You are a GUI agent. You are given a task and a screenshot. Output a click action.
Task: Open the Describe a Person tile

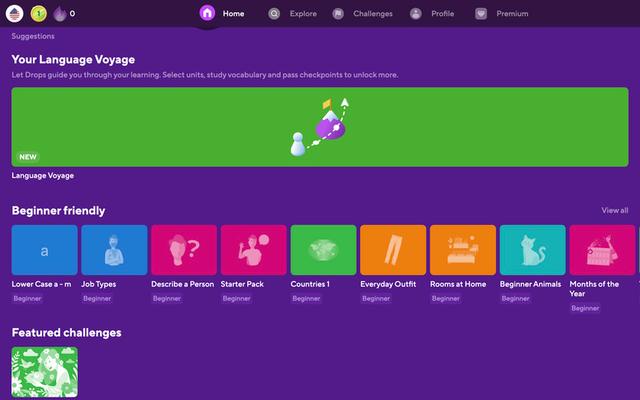tap(184, 250)
